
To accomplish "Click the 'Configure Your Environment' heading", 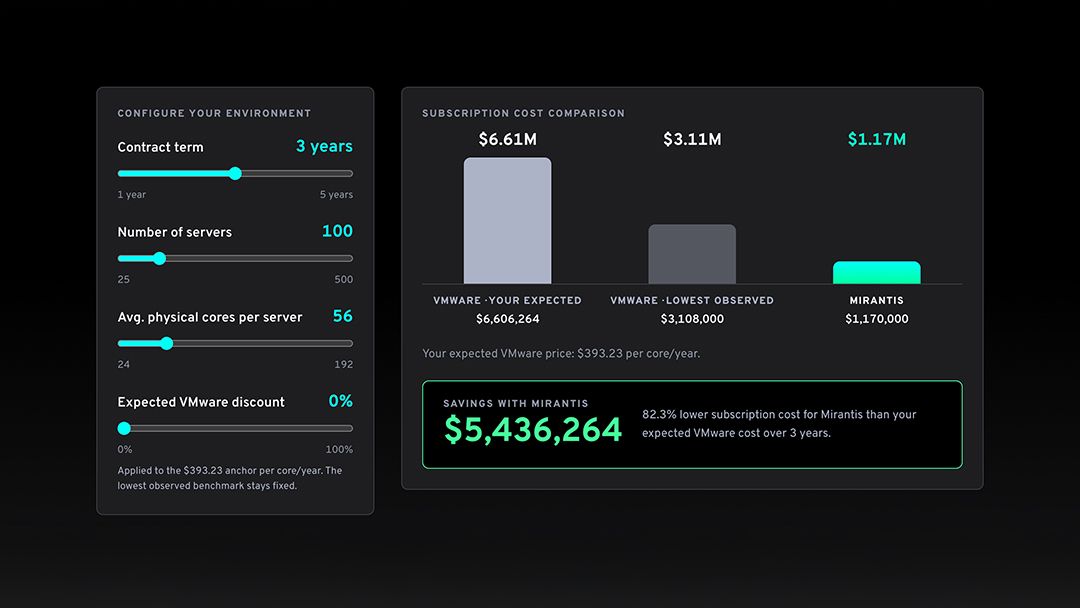I will pyautogui.click(x=214, y=113).
